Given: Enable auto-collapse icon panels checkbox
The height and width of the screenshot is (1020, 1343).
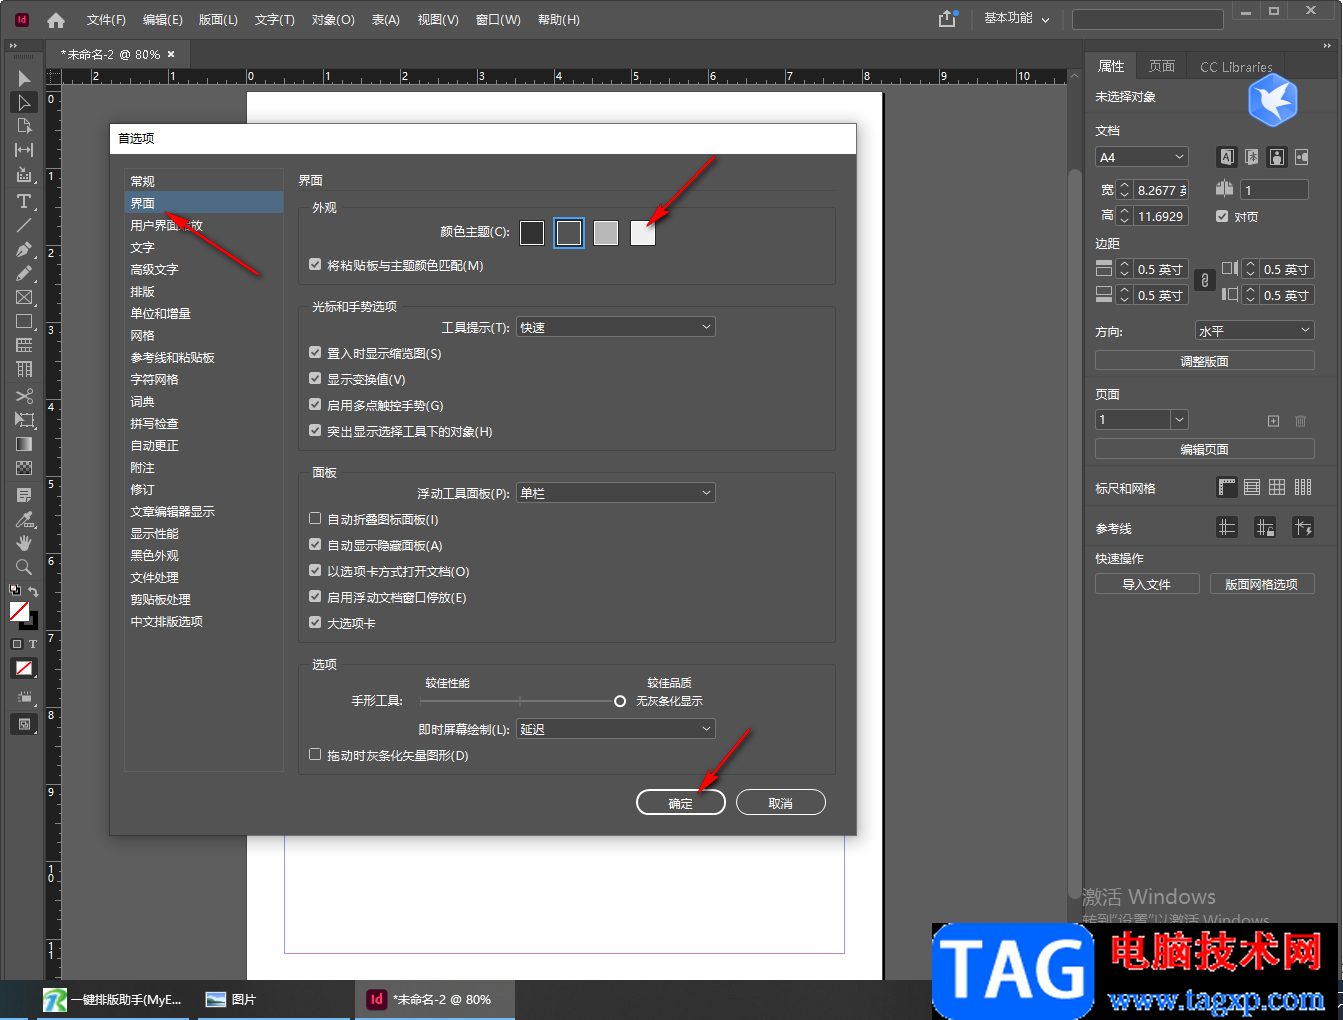Looking at the screenshot, I should [x=315, y=519].
